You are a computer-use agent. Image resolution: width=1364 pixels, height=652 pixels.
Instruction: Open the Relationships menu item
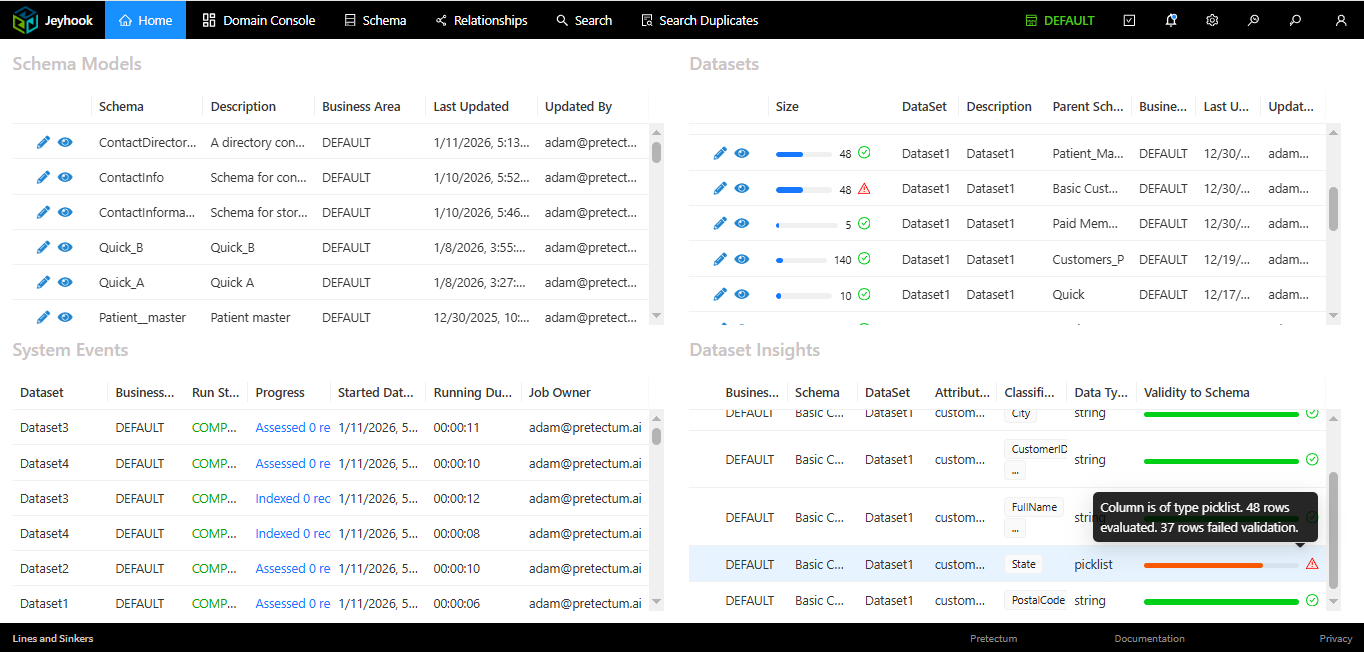tap(481, 19)
